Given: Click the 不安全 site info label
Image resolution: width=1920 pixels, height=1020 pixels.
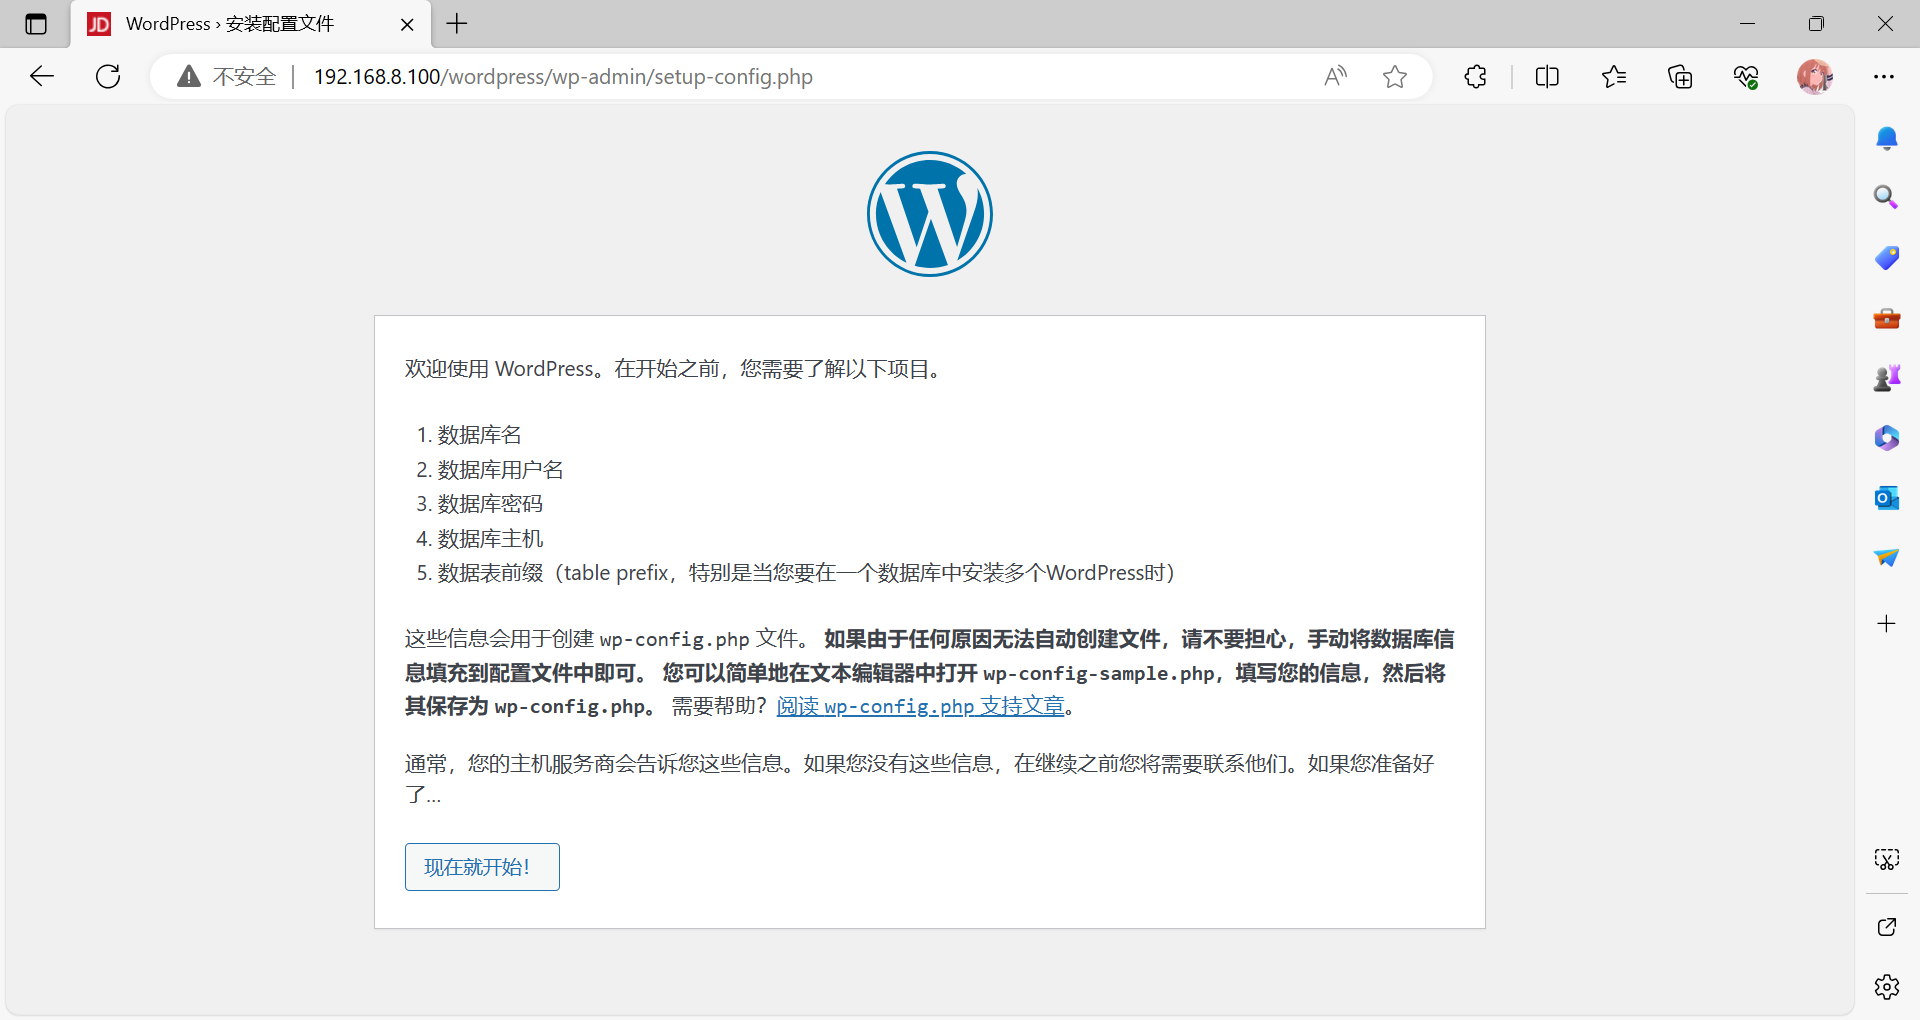Looking at the screenshot, I should [244, 76].
